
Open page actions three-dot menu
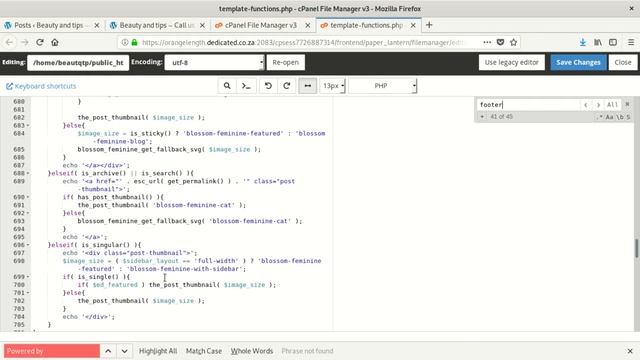[x=487, y=42]
